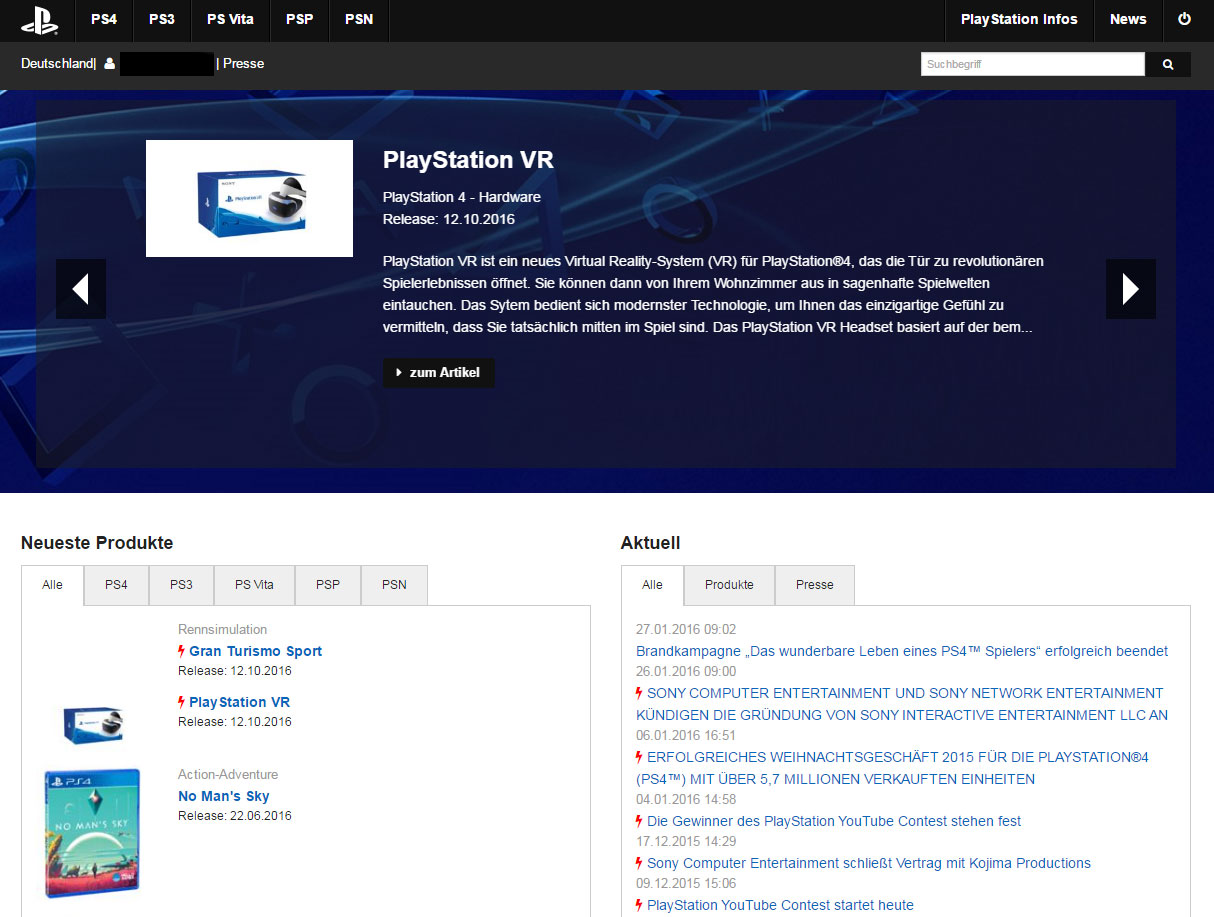Image resolution: width=1214 pixels, height=917 pixels.
Task: Open the Kojima Productions news link
Action: [868, 863]
